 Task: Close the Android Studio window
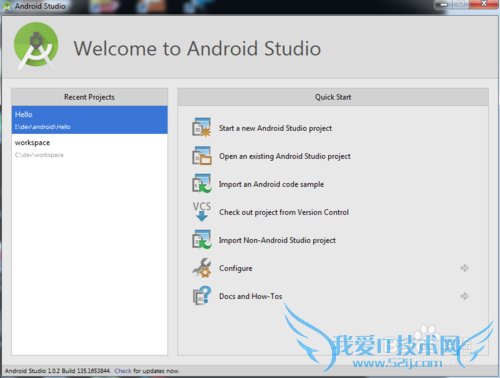484,4
